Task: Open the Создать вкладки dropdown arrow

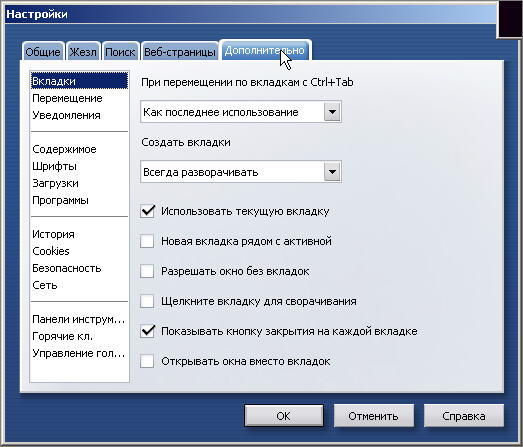Action: 332,172
